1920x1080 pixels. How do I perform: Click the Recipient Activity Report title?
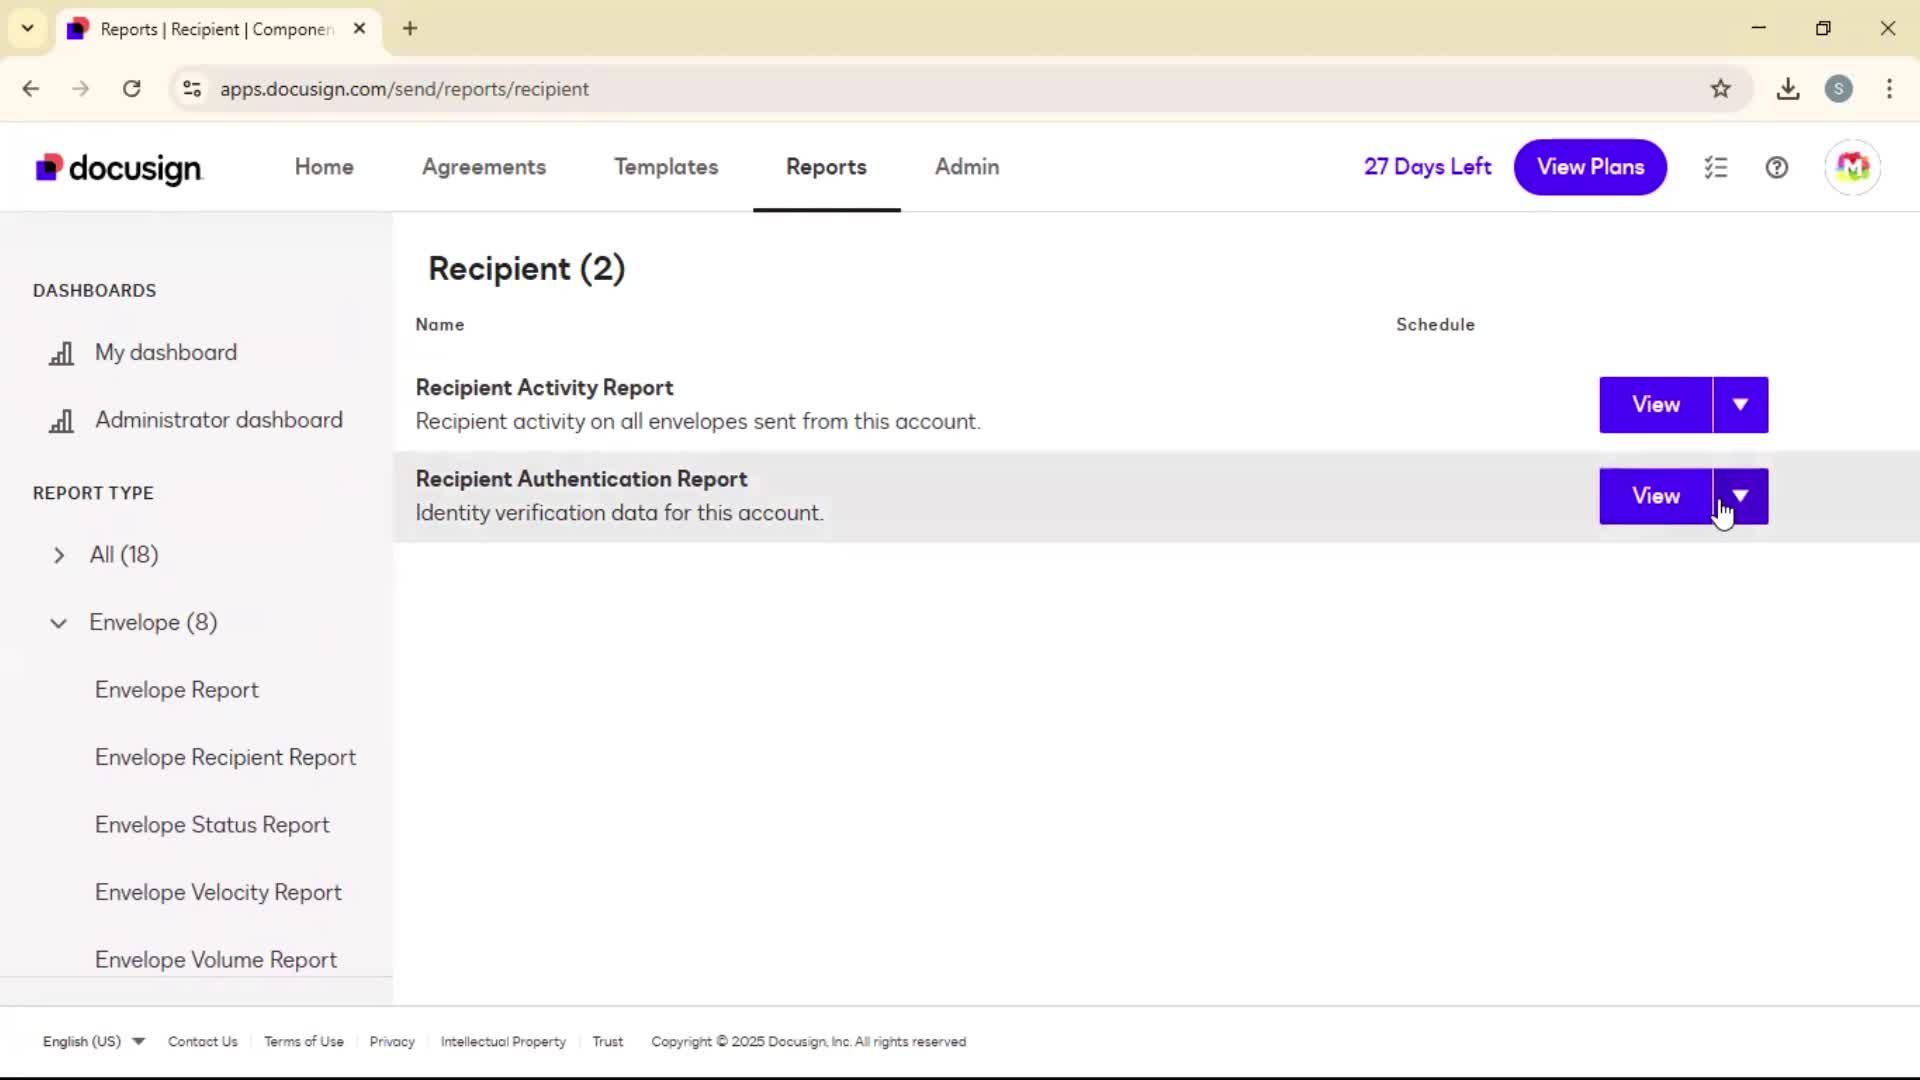coord(544,388)
